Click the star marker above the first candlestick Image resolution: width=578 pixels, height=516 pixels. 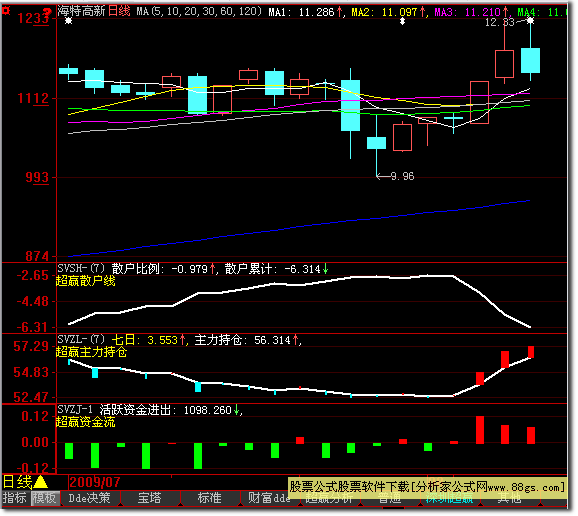click(69, 21)
